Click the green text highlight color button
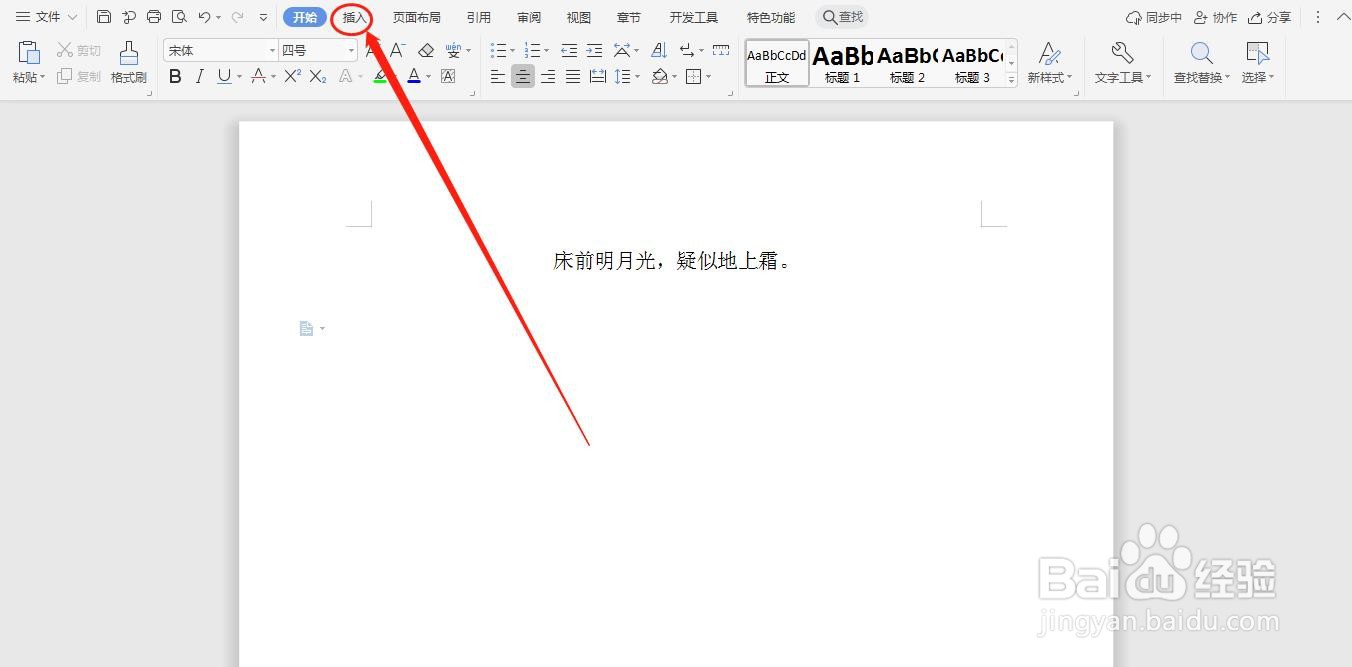Screen dimensions: 1352x667 click(x=380, y=76)
